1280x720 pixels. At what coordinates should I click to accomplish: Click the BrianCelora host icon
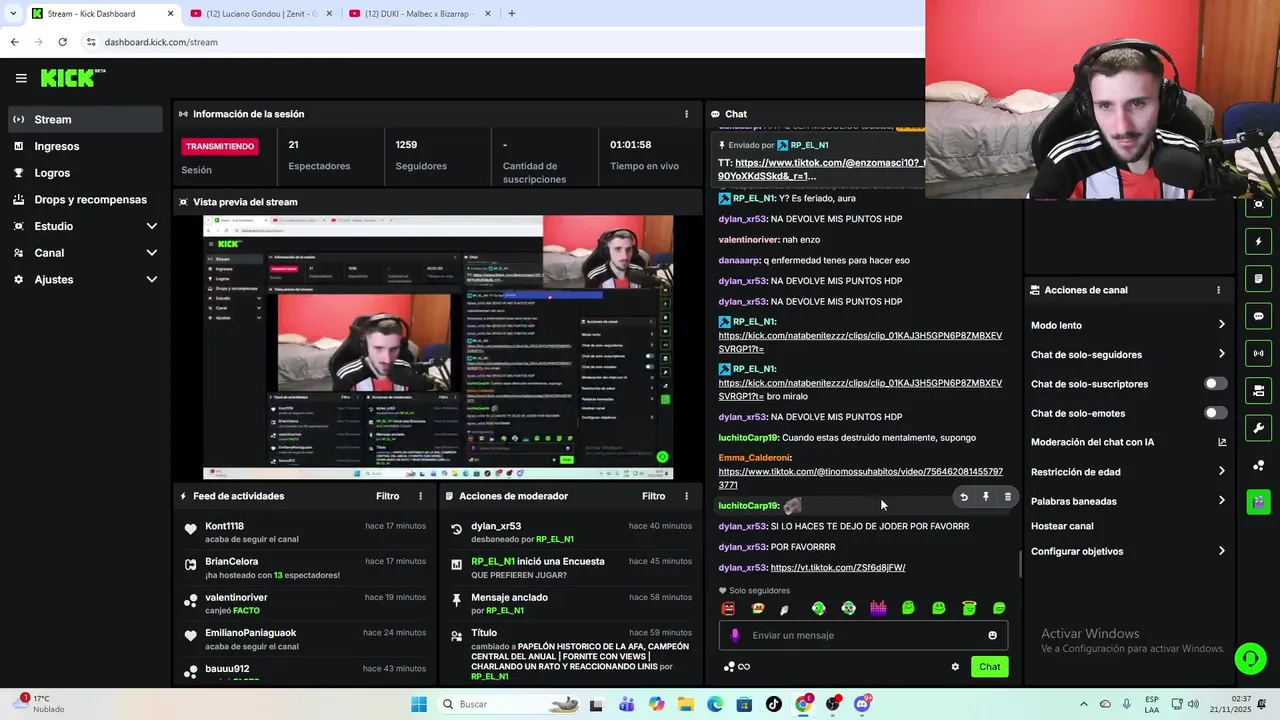pos(190,565)
